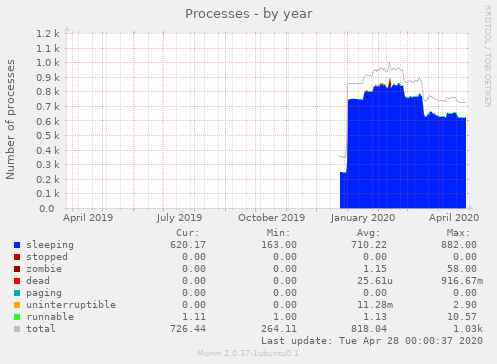Click the '1.2 k' y-axis tick label
Screen dimensions: 497x364
48,33
